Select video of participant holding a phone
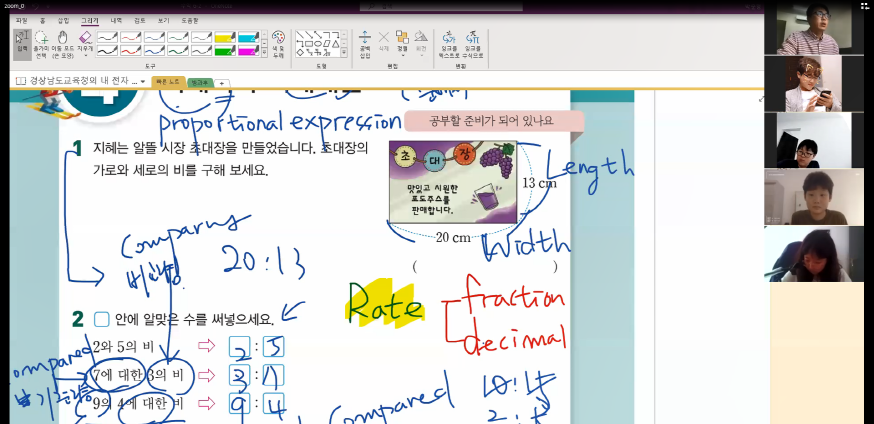 click(814, 84)
